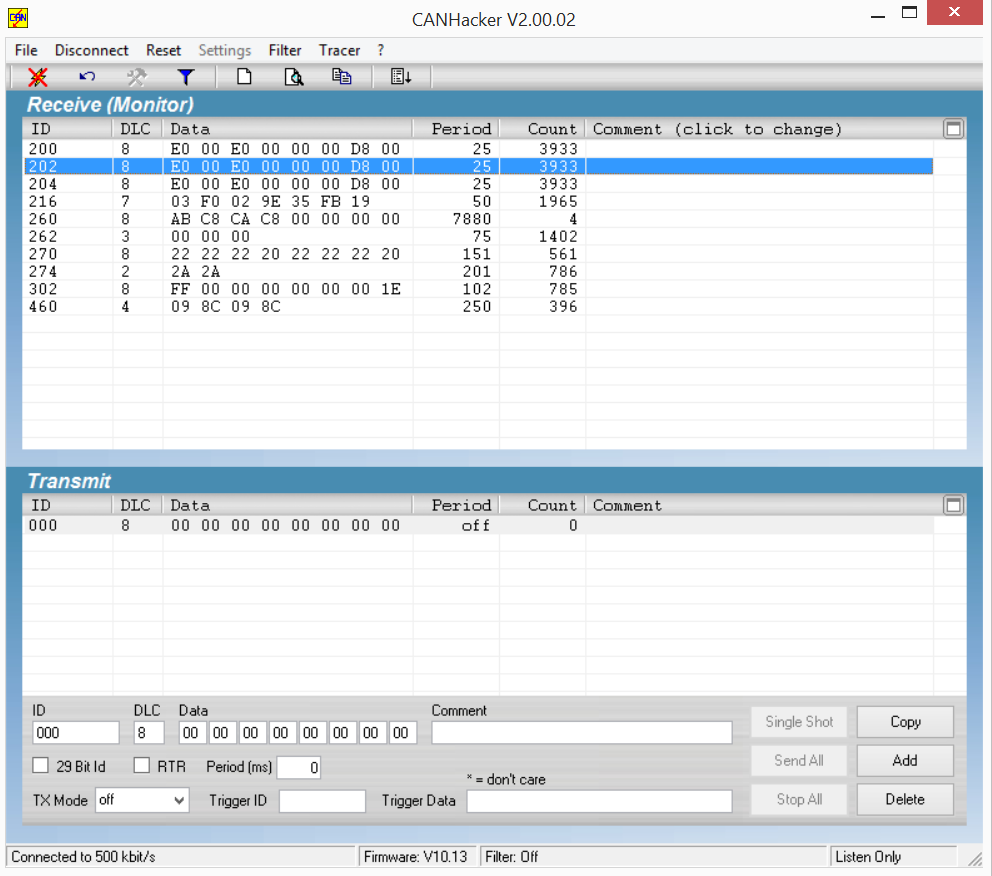Toggle the RTR checkbox
This screenshot has height=876, width=992.
(142, 765)
